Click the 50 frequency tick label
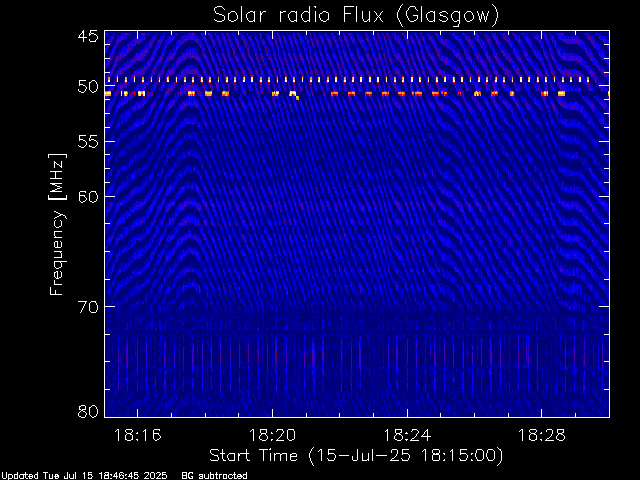The image size is (640, 480). pos(88,87)
